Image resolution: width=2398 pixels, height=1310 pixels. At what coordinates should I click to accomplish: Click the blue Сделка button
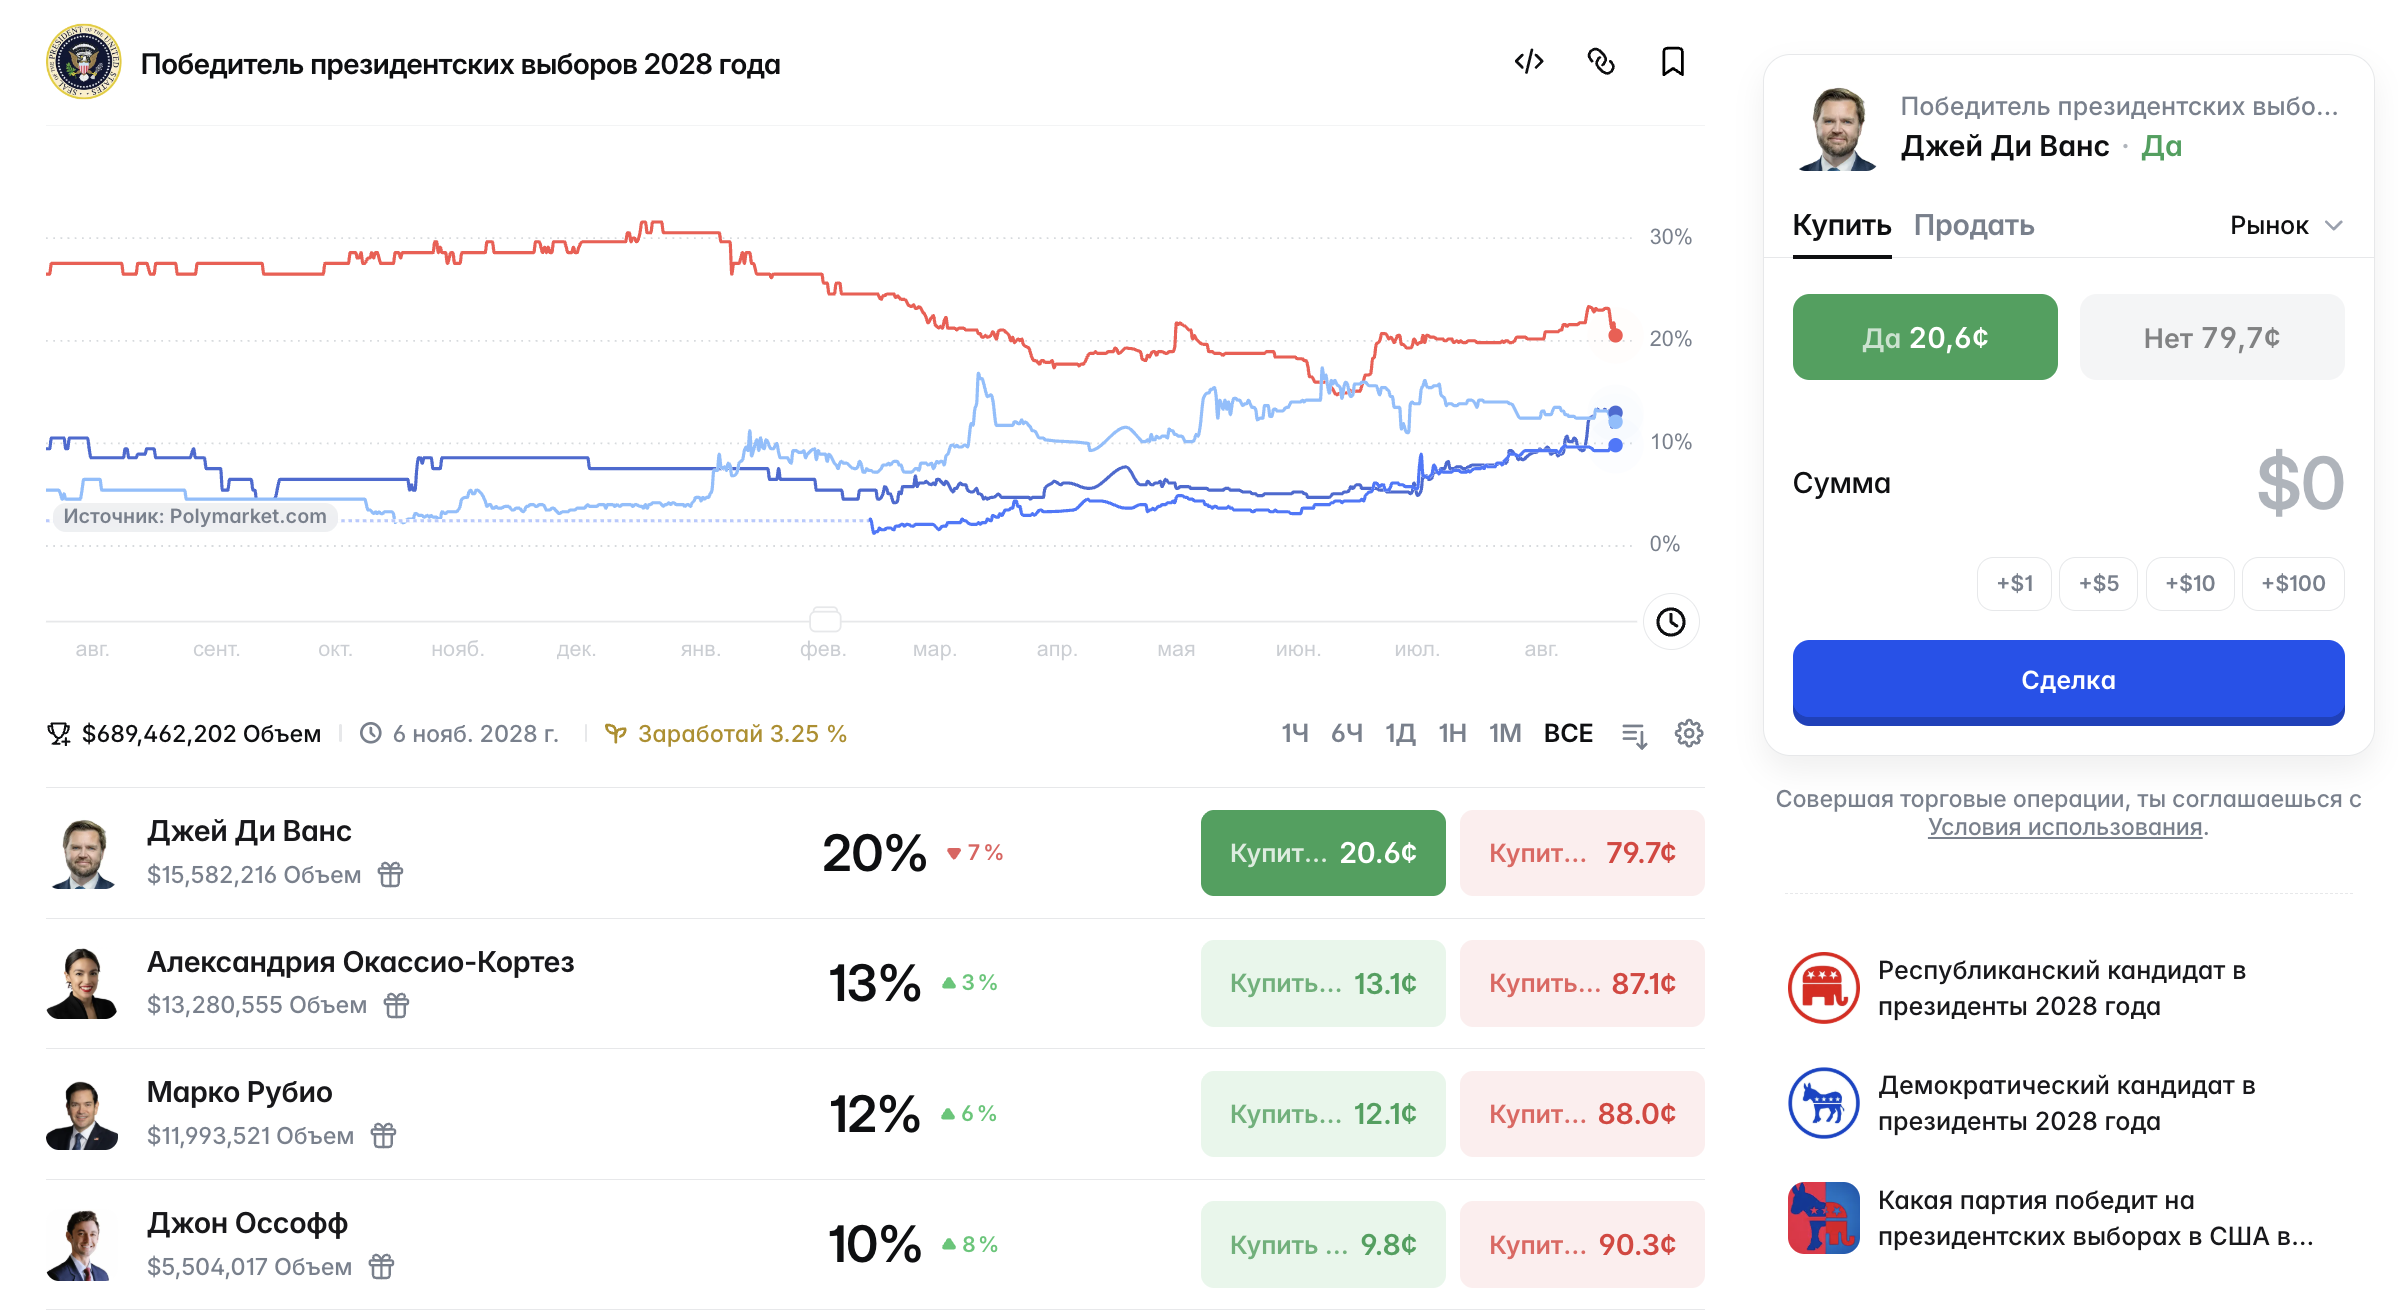pos(2068,682)
